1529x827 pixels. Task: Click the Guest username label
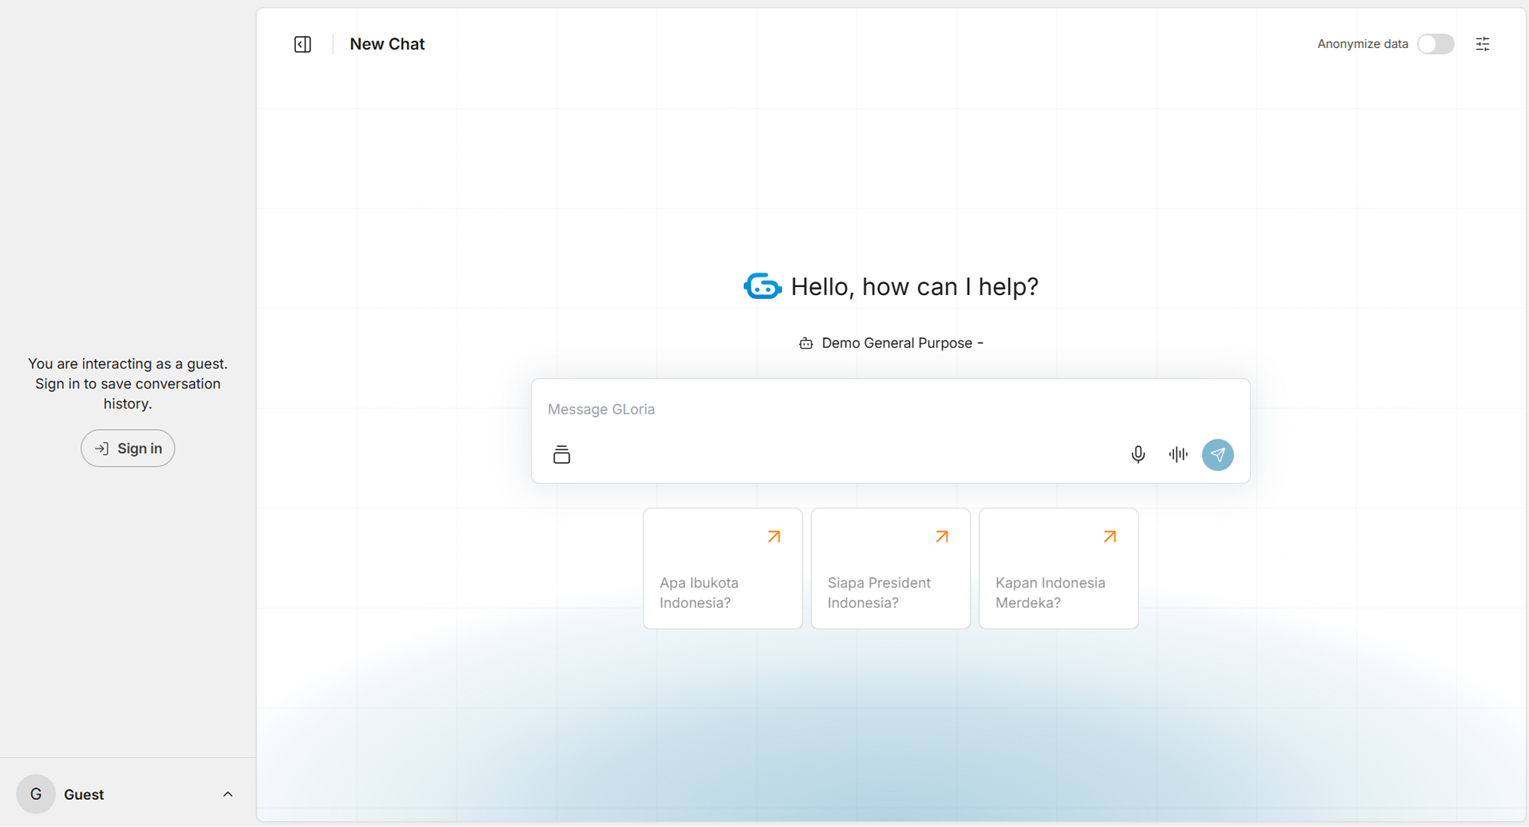pyautogui.click(x=84, y=795)
